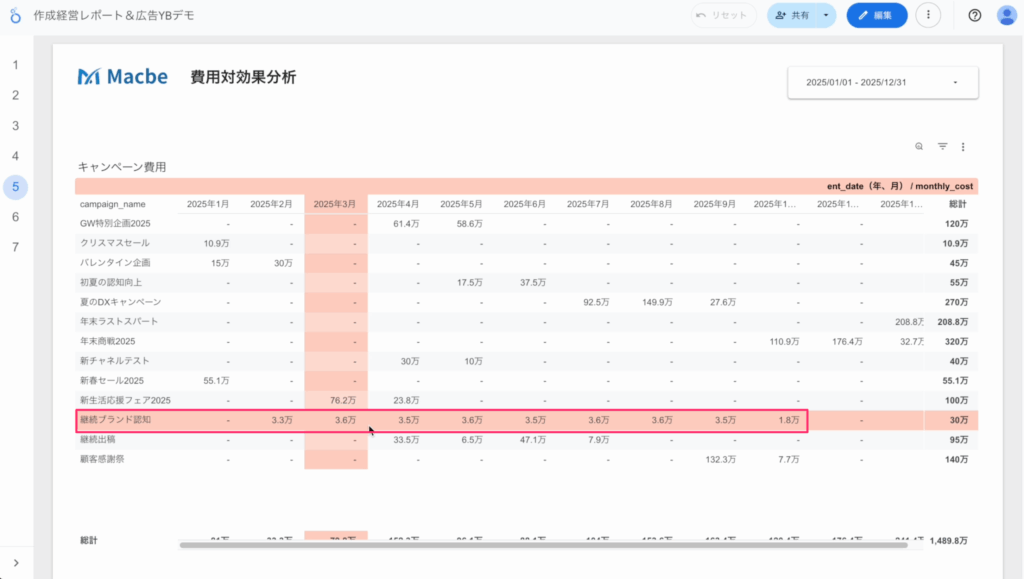This screenshot has height=579, width=1024.
Task: Click the Macbe logo in the report
Action: (123, 77)
